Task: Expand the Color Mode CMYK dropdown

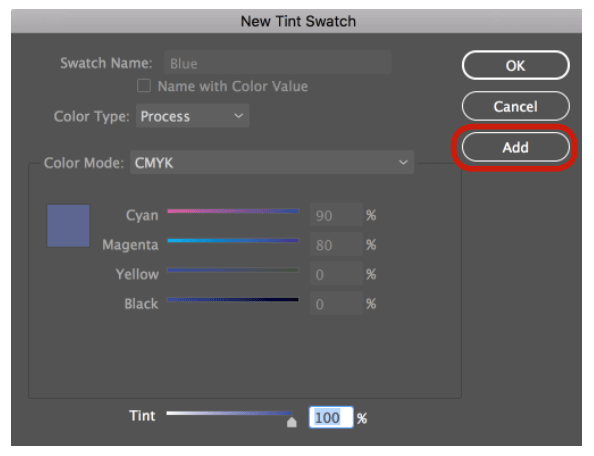Action: 272,162
